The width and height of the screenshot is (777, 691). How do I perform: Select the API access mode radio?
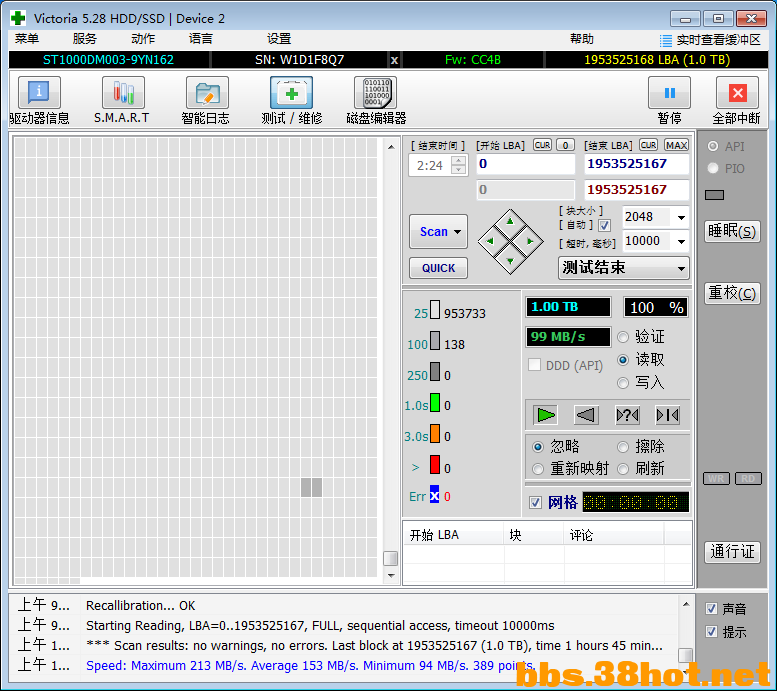713,146
